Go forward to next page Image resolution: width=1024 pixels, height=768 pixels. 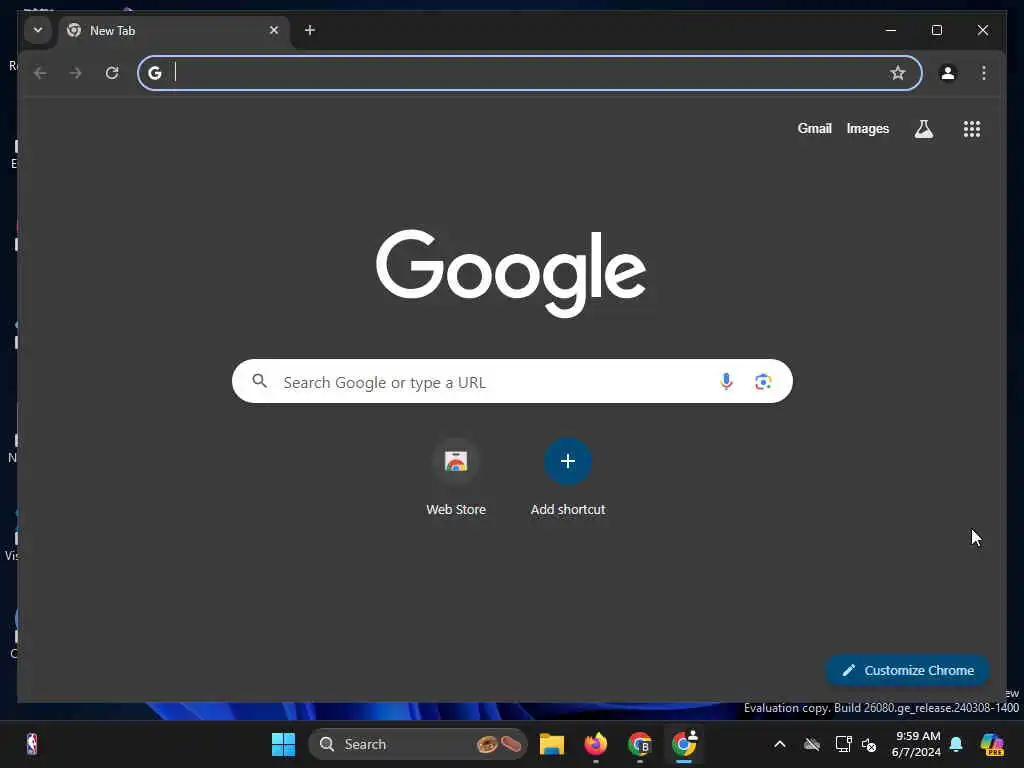(76, 73)
